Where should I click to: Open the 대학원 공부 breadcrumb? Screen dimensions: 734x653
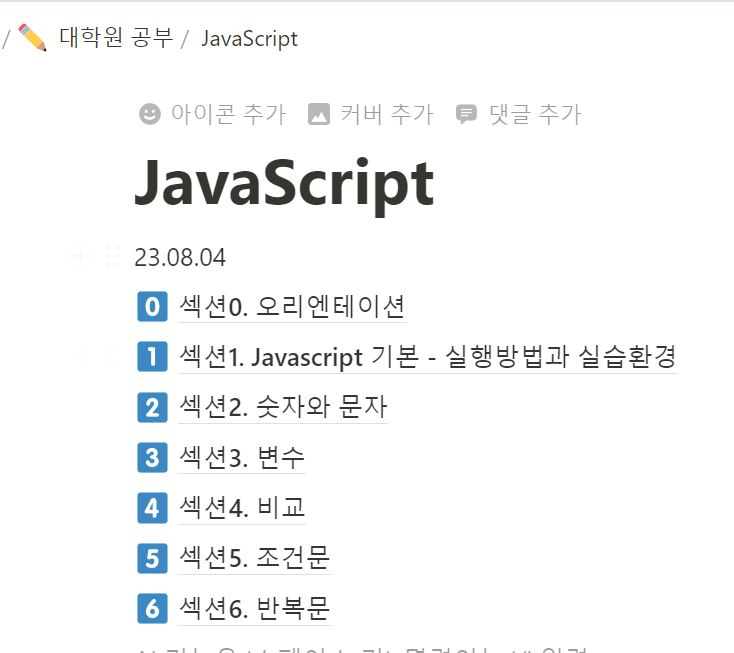click(x=116, y=38)
